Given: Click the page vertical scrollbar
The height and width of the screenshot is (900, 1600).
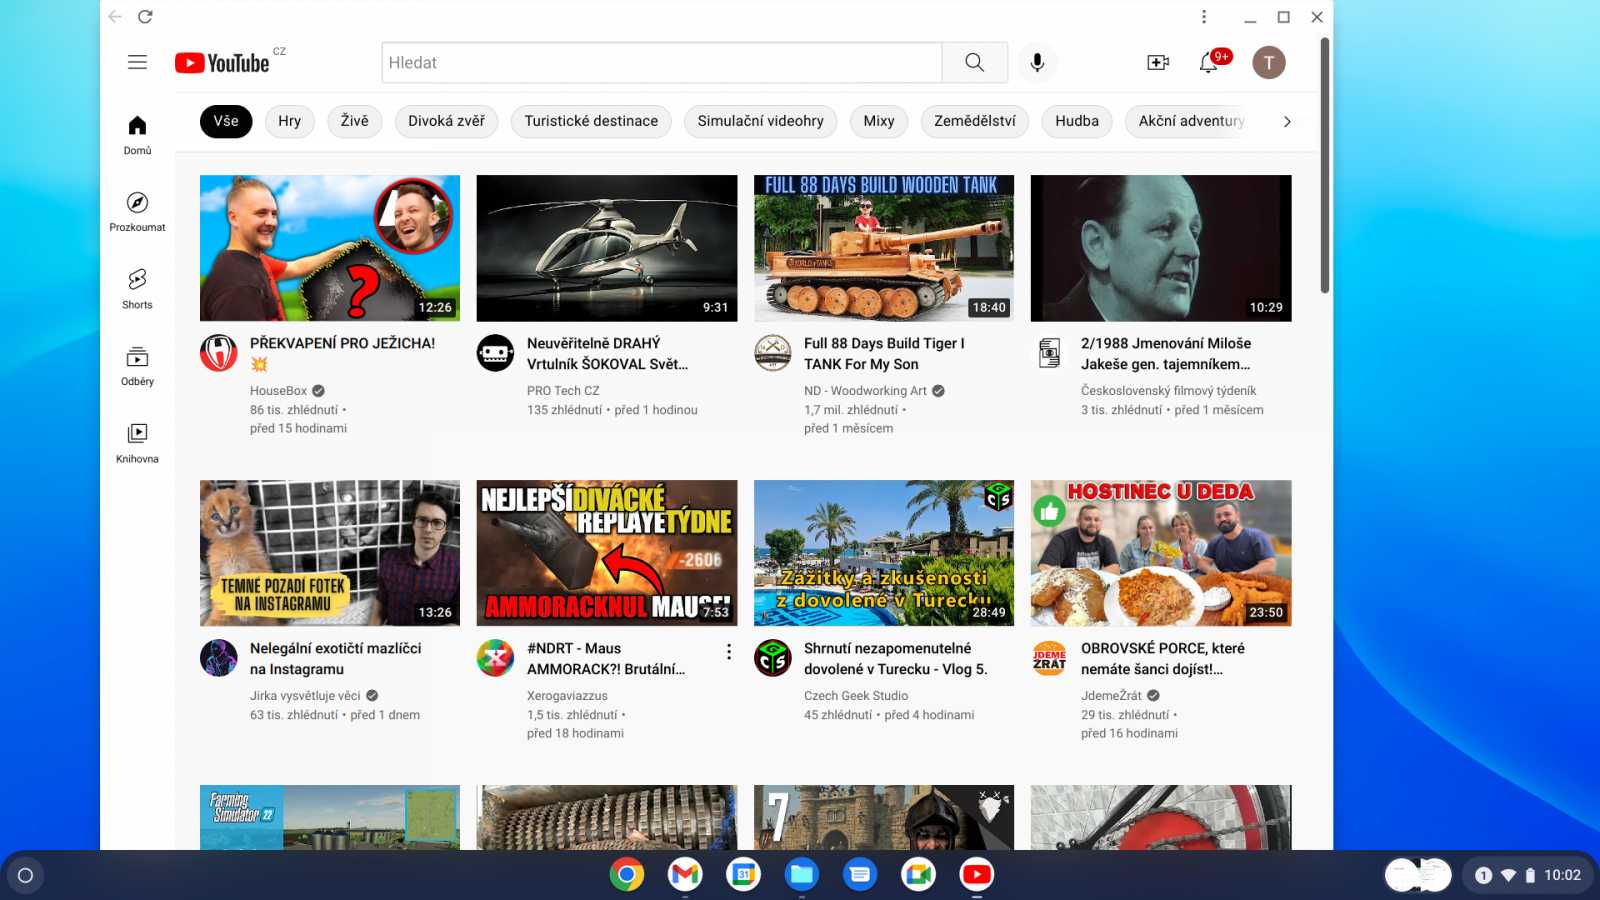Looking at the screenshot, I should coord(1325,165).
